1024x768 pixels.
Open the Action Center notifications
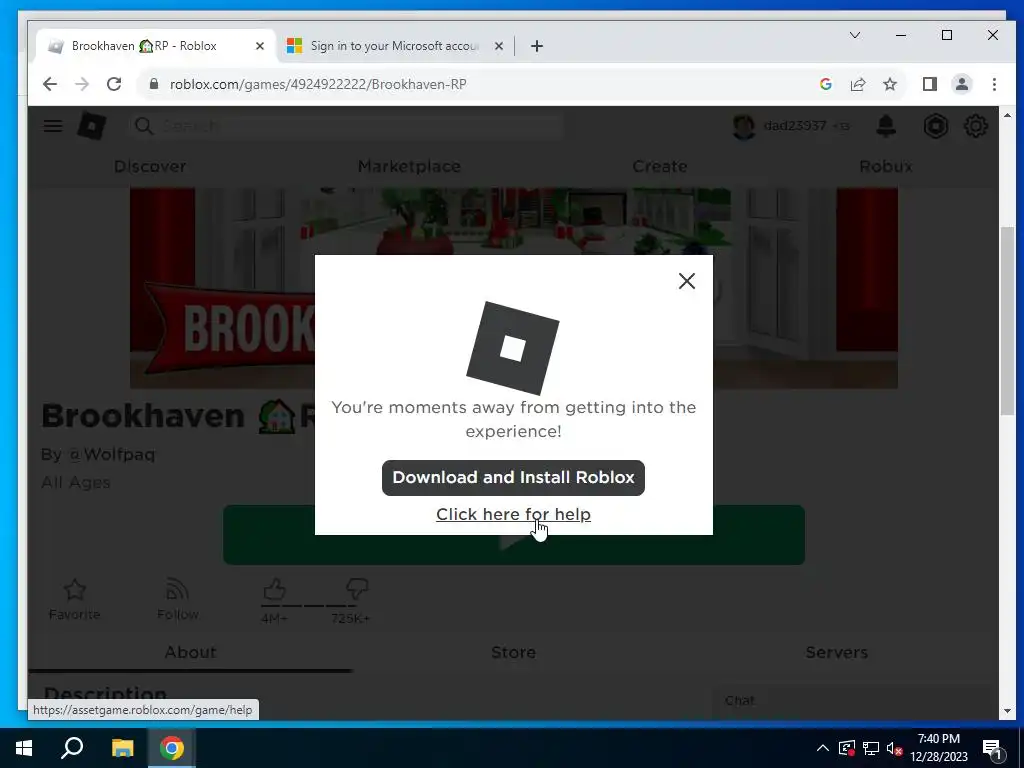(x=992, y=748)
